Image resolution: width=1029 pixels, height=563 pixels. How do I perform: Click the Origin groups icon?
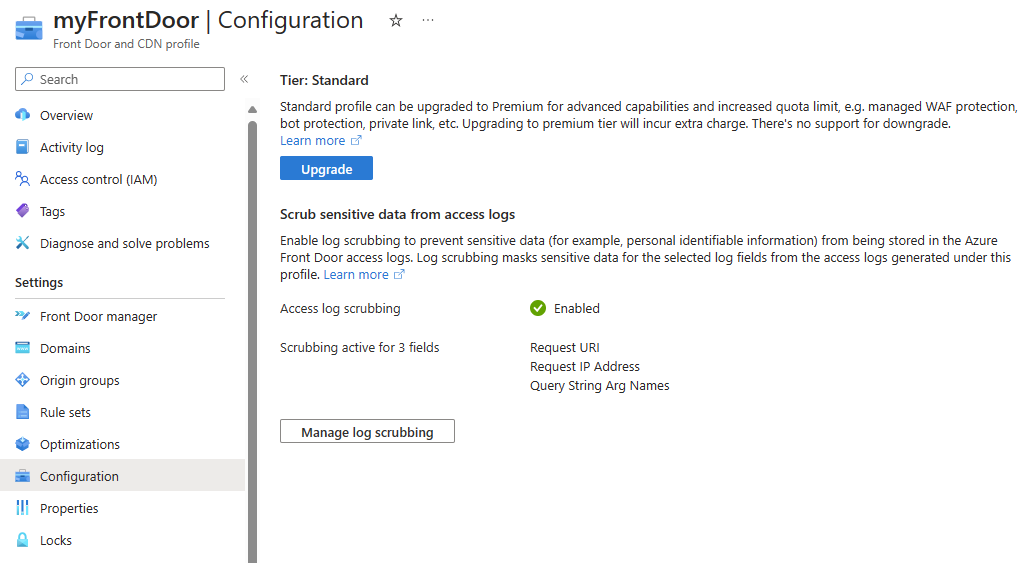pyautogui.click(x=23, y=380)
